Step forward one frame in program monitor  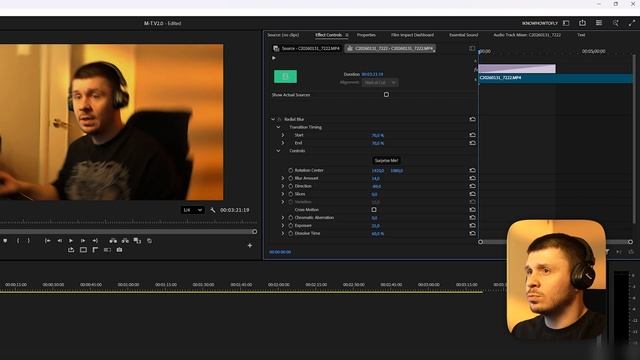click(83, 241)
